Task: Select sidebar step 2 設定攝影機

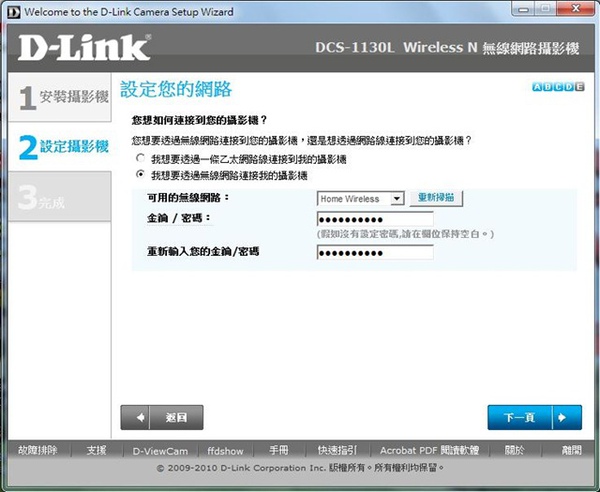Action: (x=60, y=147)
